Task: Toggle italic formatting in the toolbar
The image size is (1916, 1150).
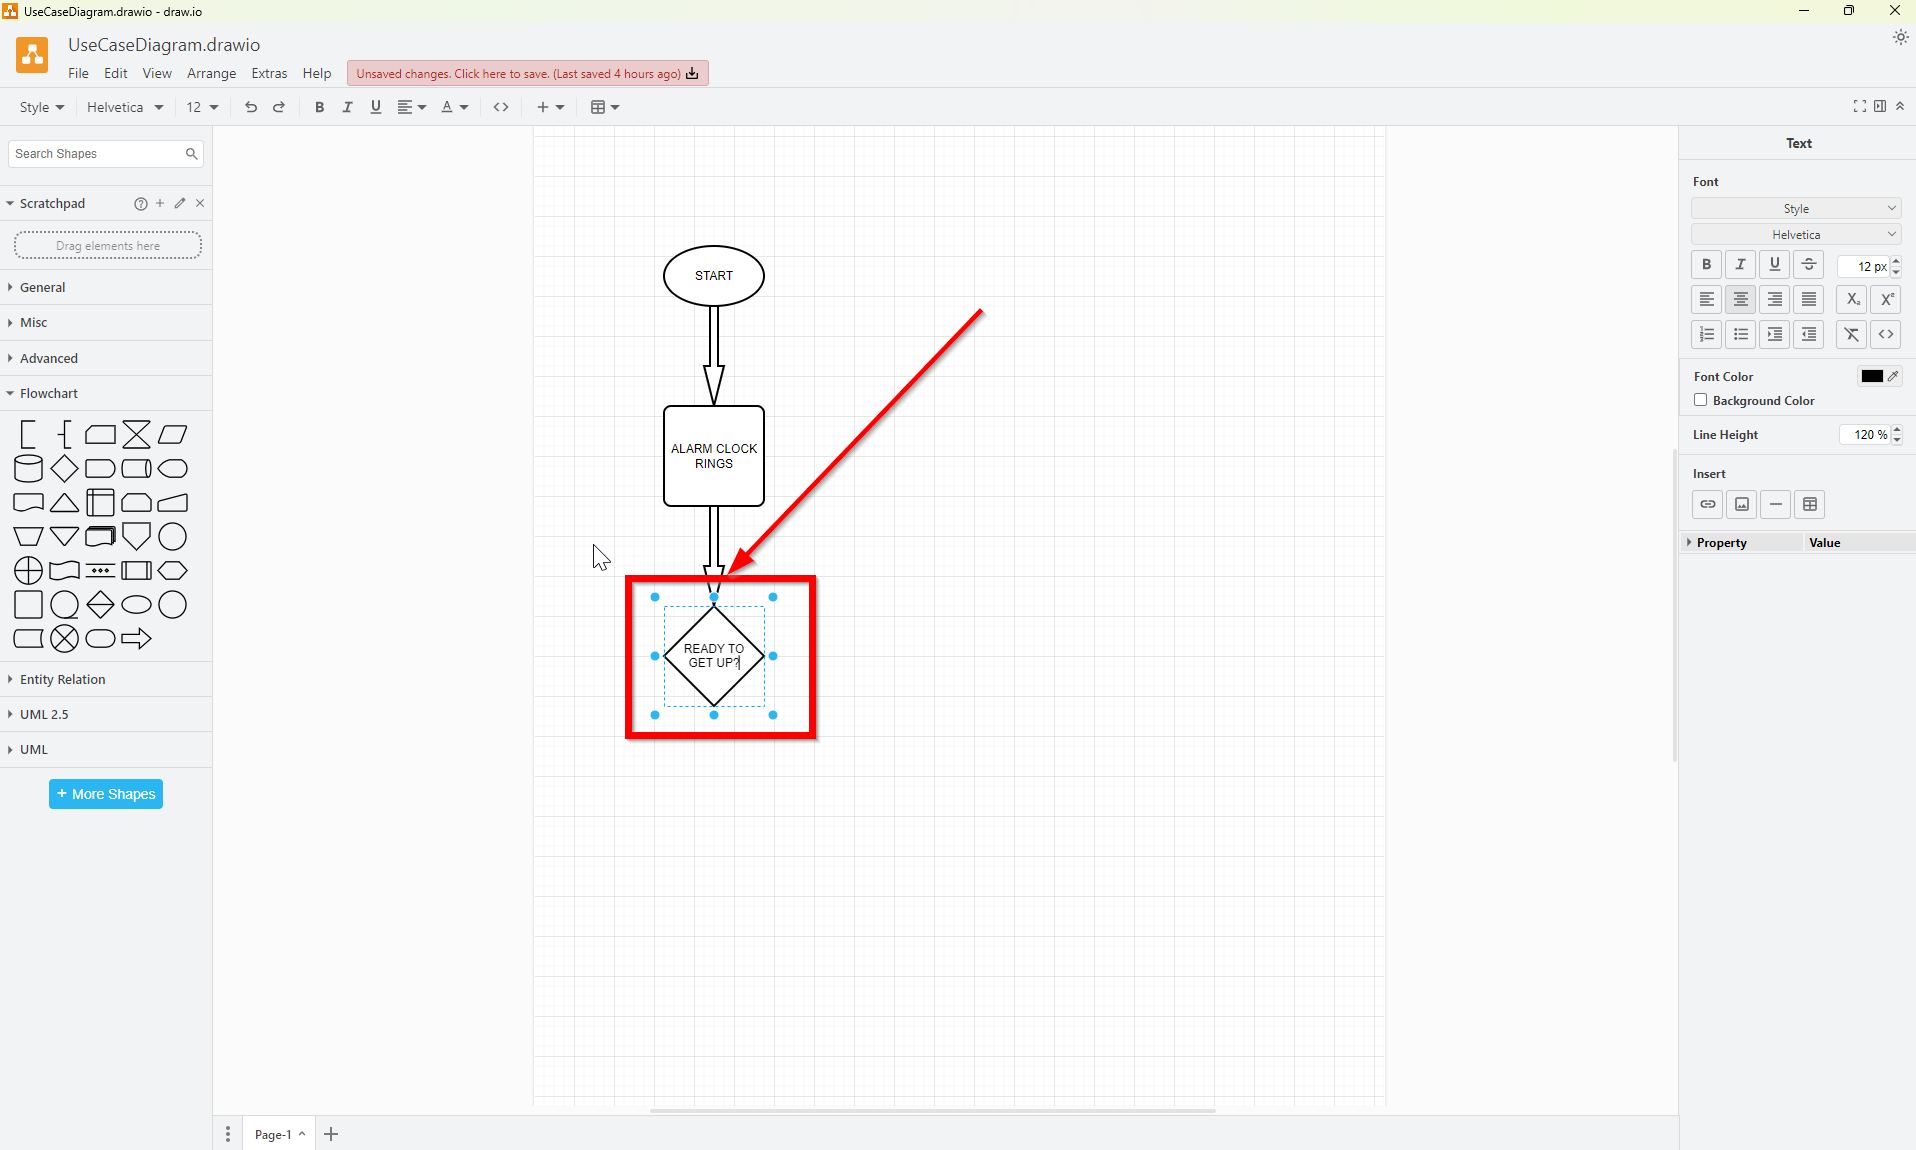Action: point(347,107)
